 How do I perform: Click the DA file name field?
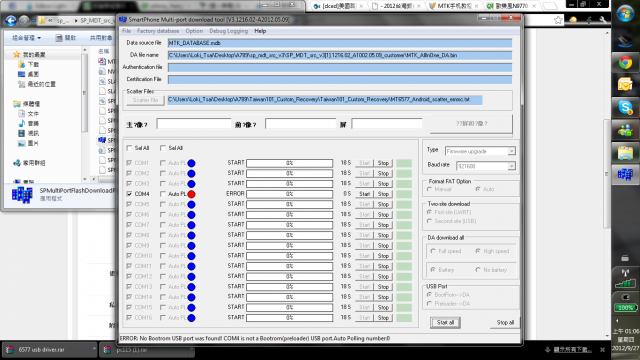(340, 56)
